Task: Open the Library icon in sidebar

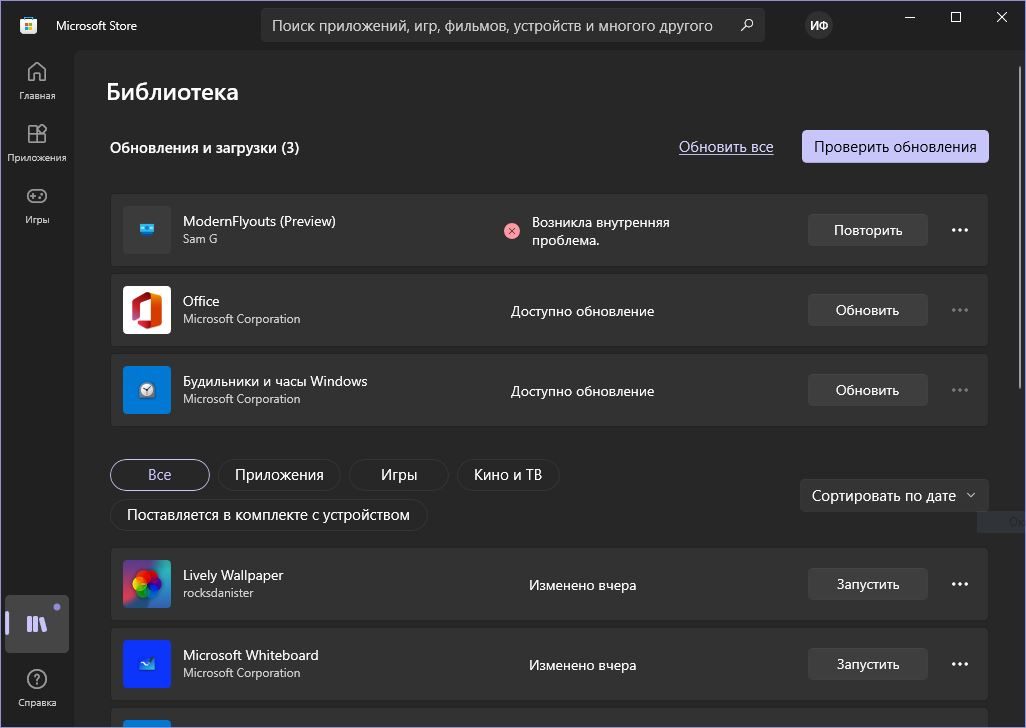Action: coord(37,624)
